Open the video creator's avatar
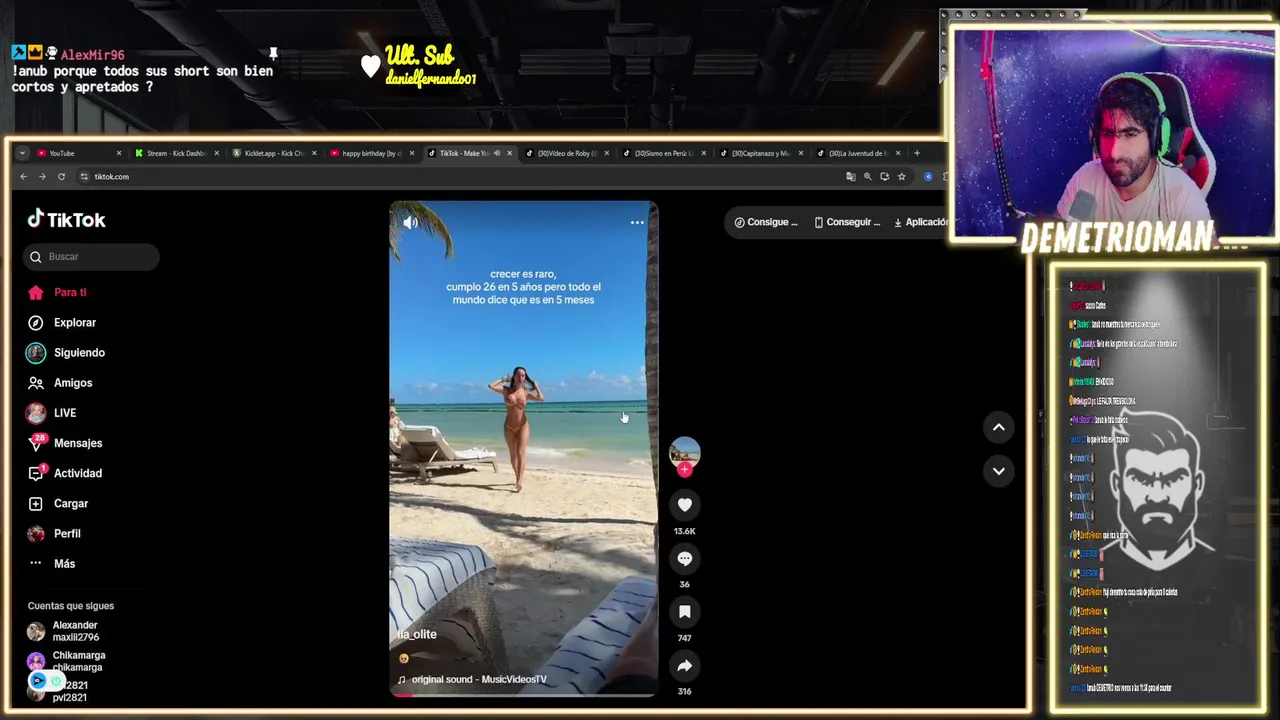This screenshot has height=720, width=1280. click(684, 452)
